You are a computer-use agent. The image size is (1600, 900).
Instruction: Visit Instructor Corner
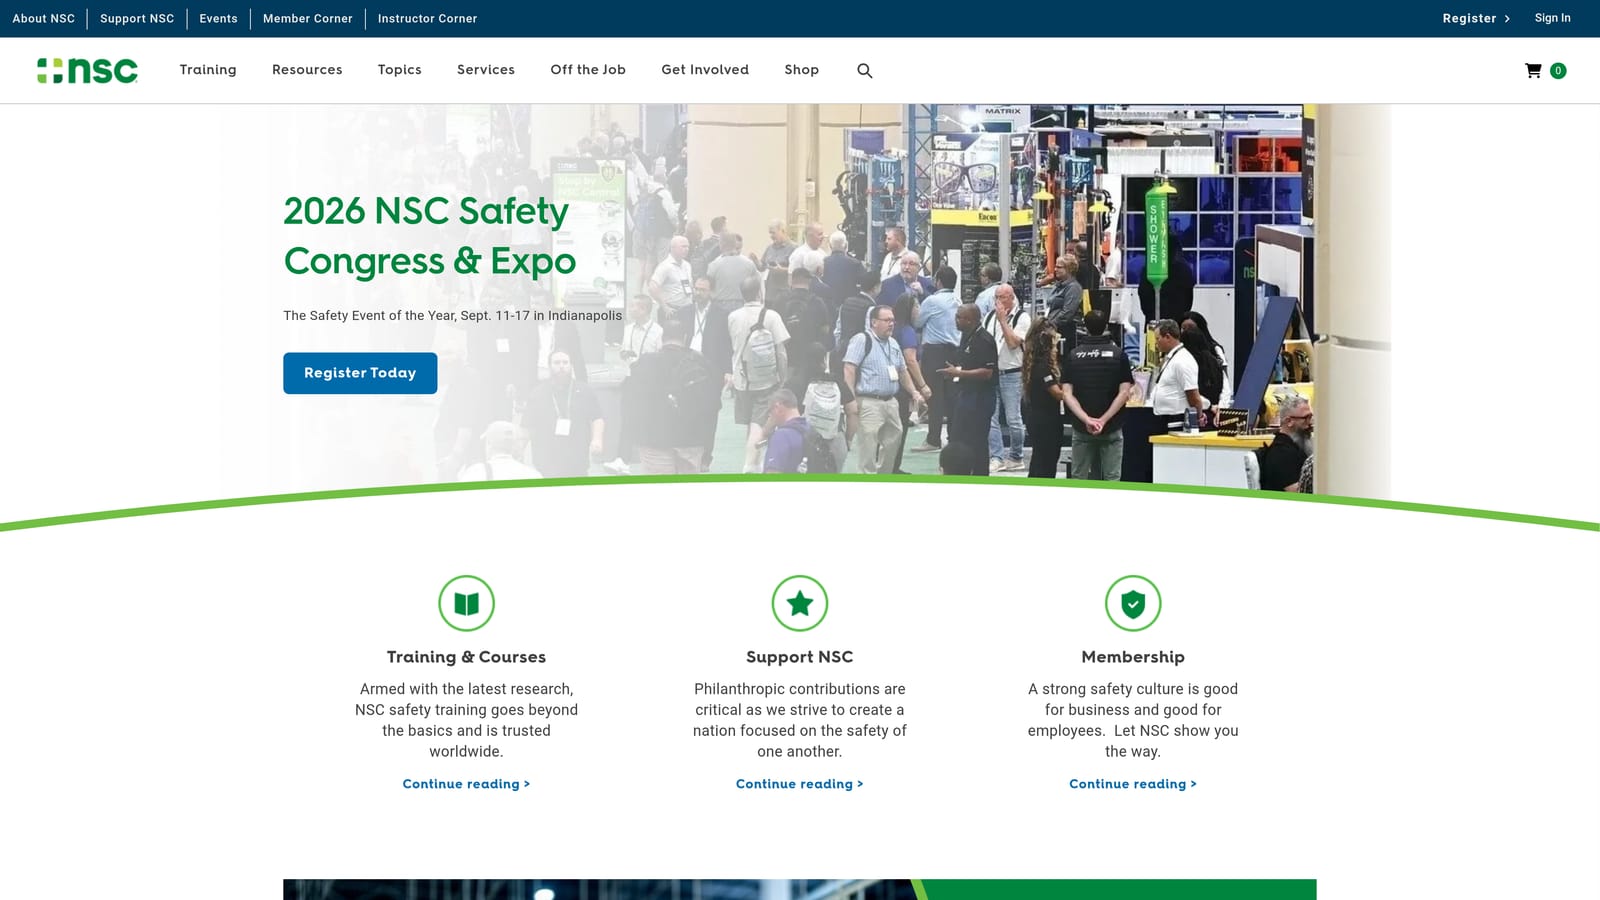pos(427,18)
